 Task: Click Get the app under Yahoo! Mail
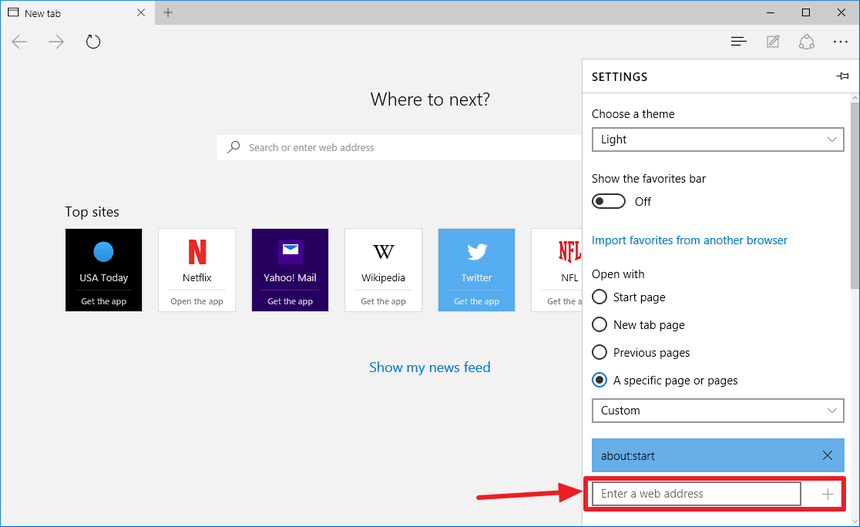pos(290,301)
